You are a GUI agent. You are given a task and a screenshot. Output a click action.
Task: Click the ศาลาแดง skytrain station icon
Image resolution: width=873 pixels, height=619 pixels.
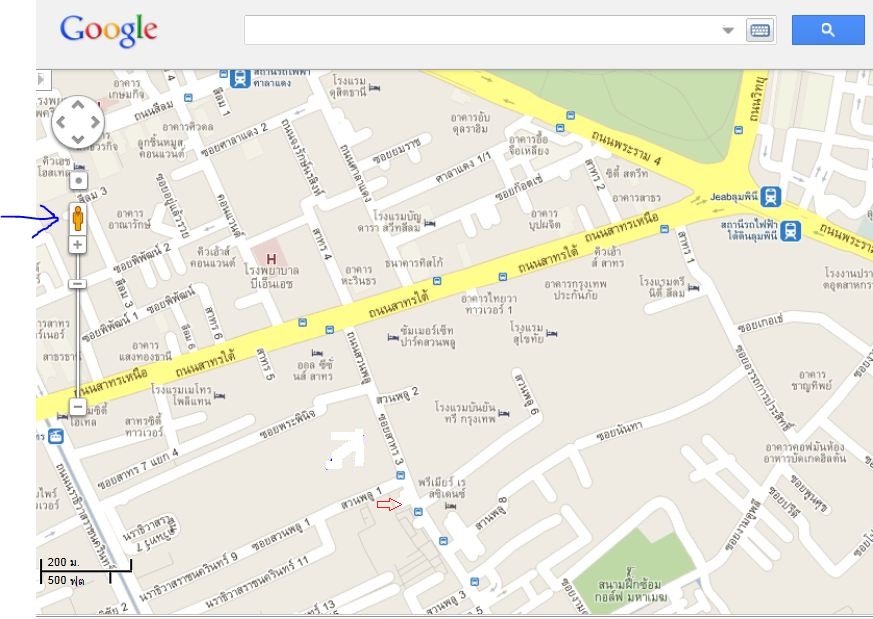240,78
